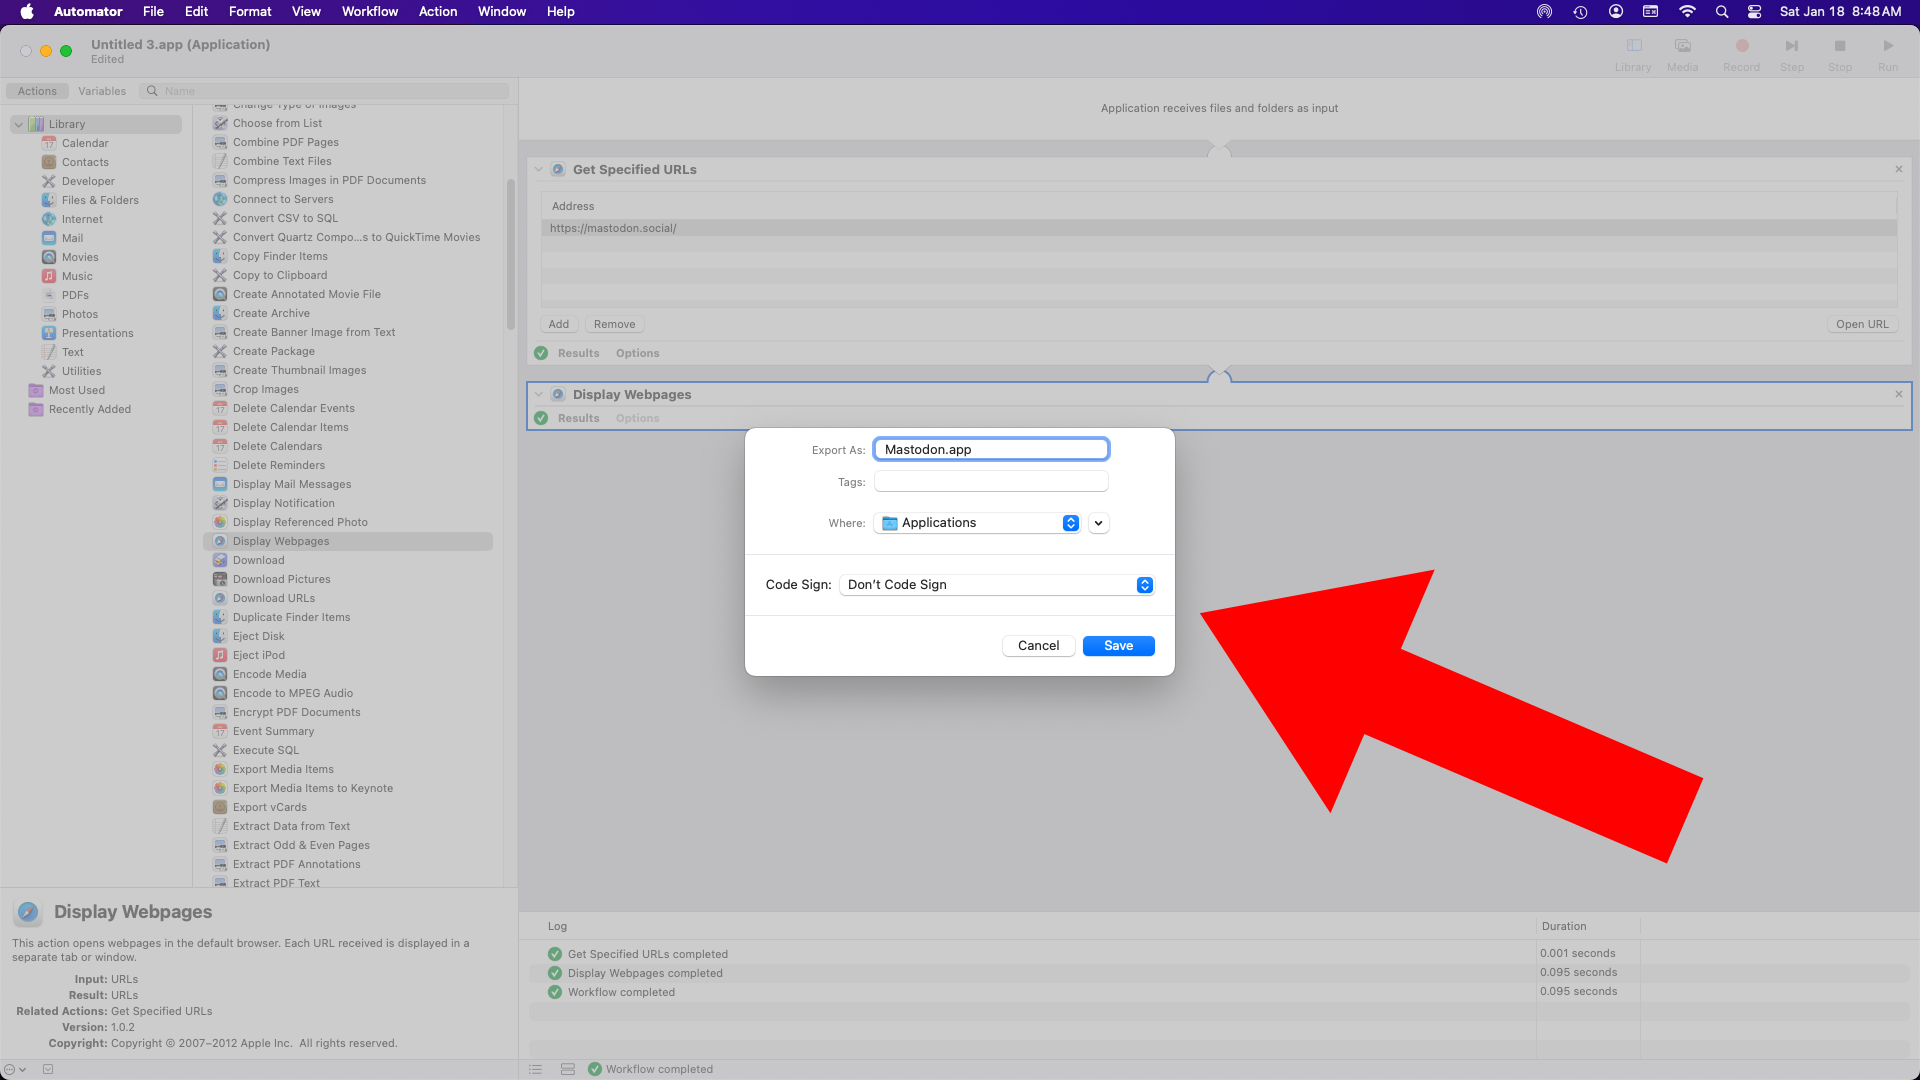
Task: Show Results of Get Specified URLs
Action: [579, 353]
